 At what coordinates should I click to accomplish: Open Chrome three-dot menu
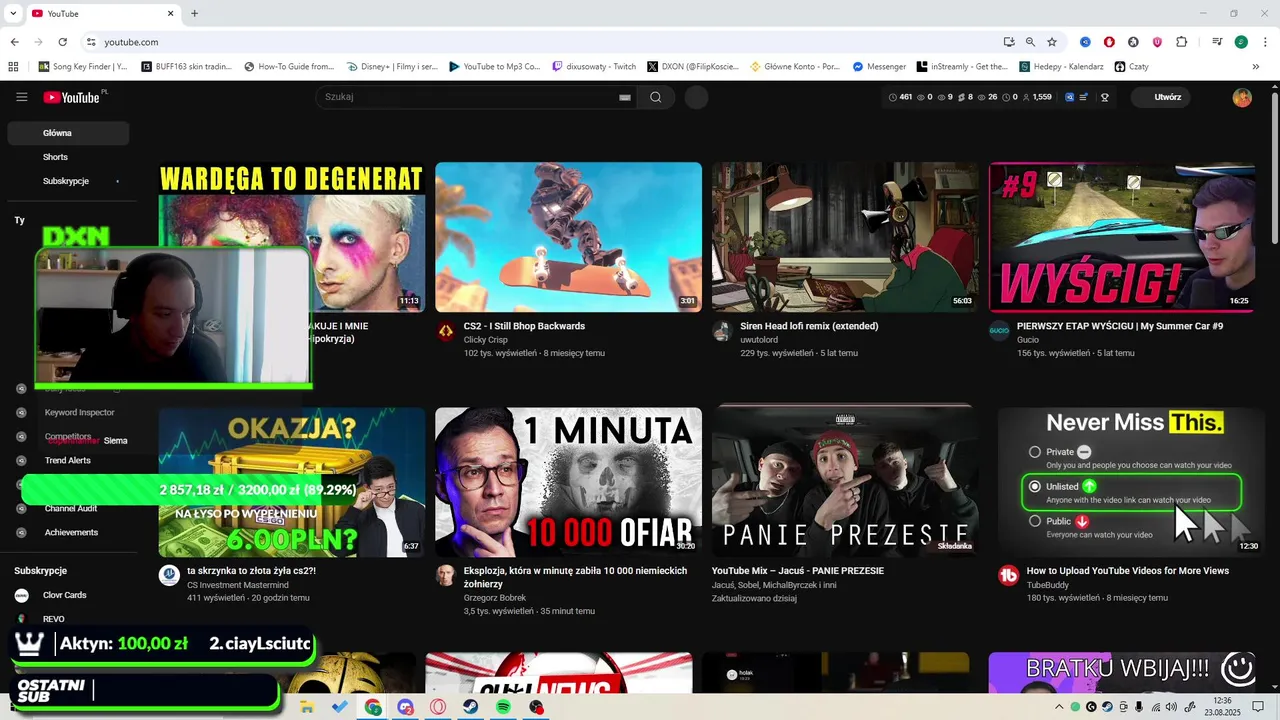pos(1265,42)
